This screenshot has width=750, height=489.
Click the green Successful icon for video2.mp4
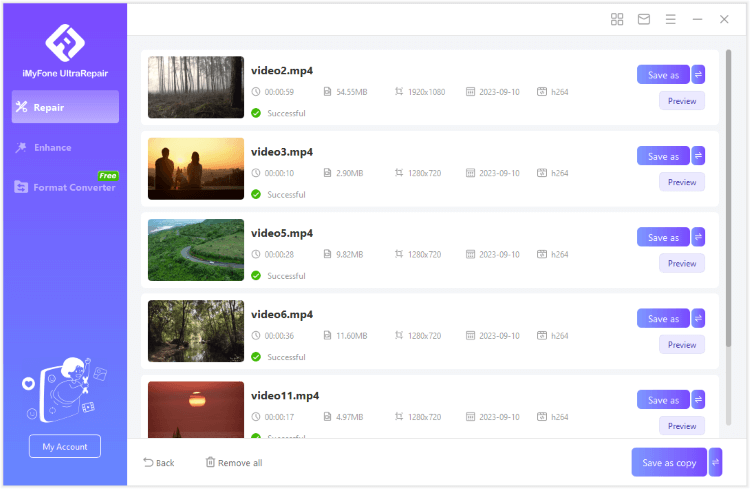[256, 113]
